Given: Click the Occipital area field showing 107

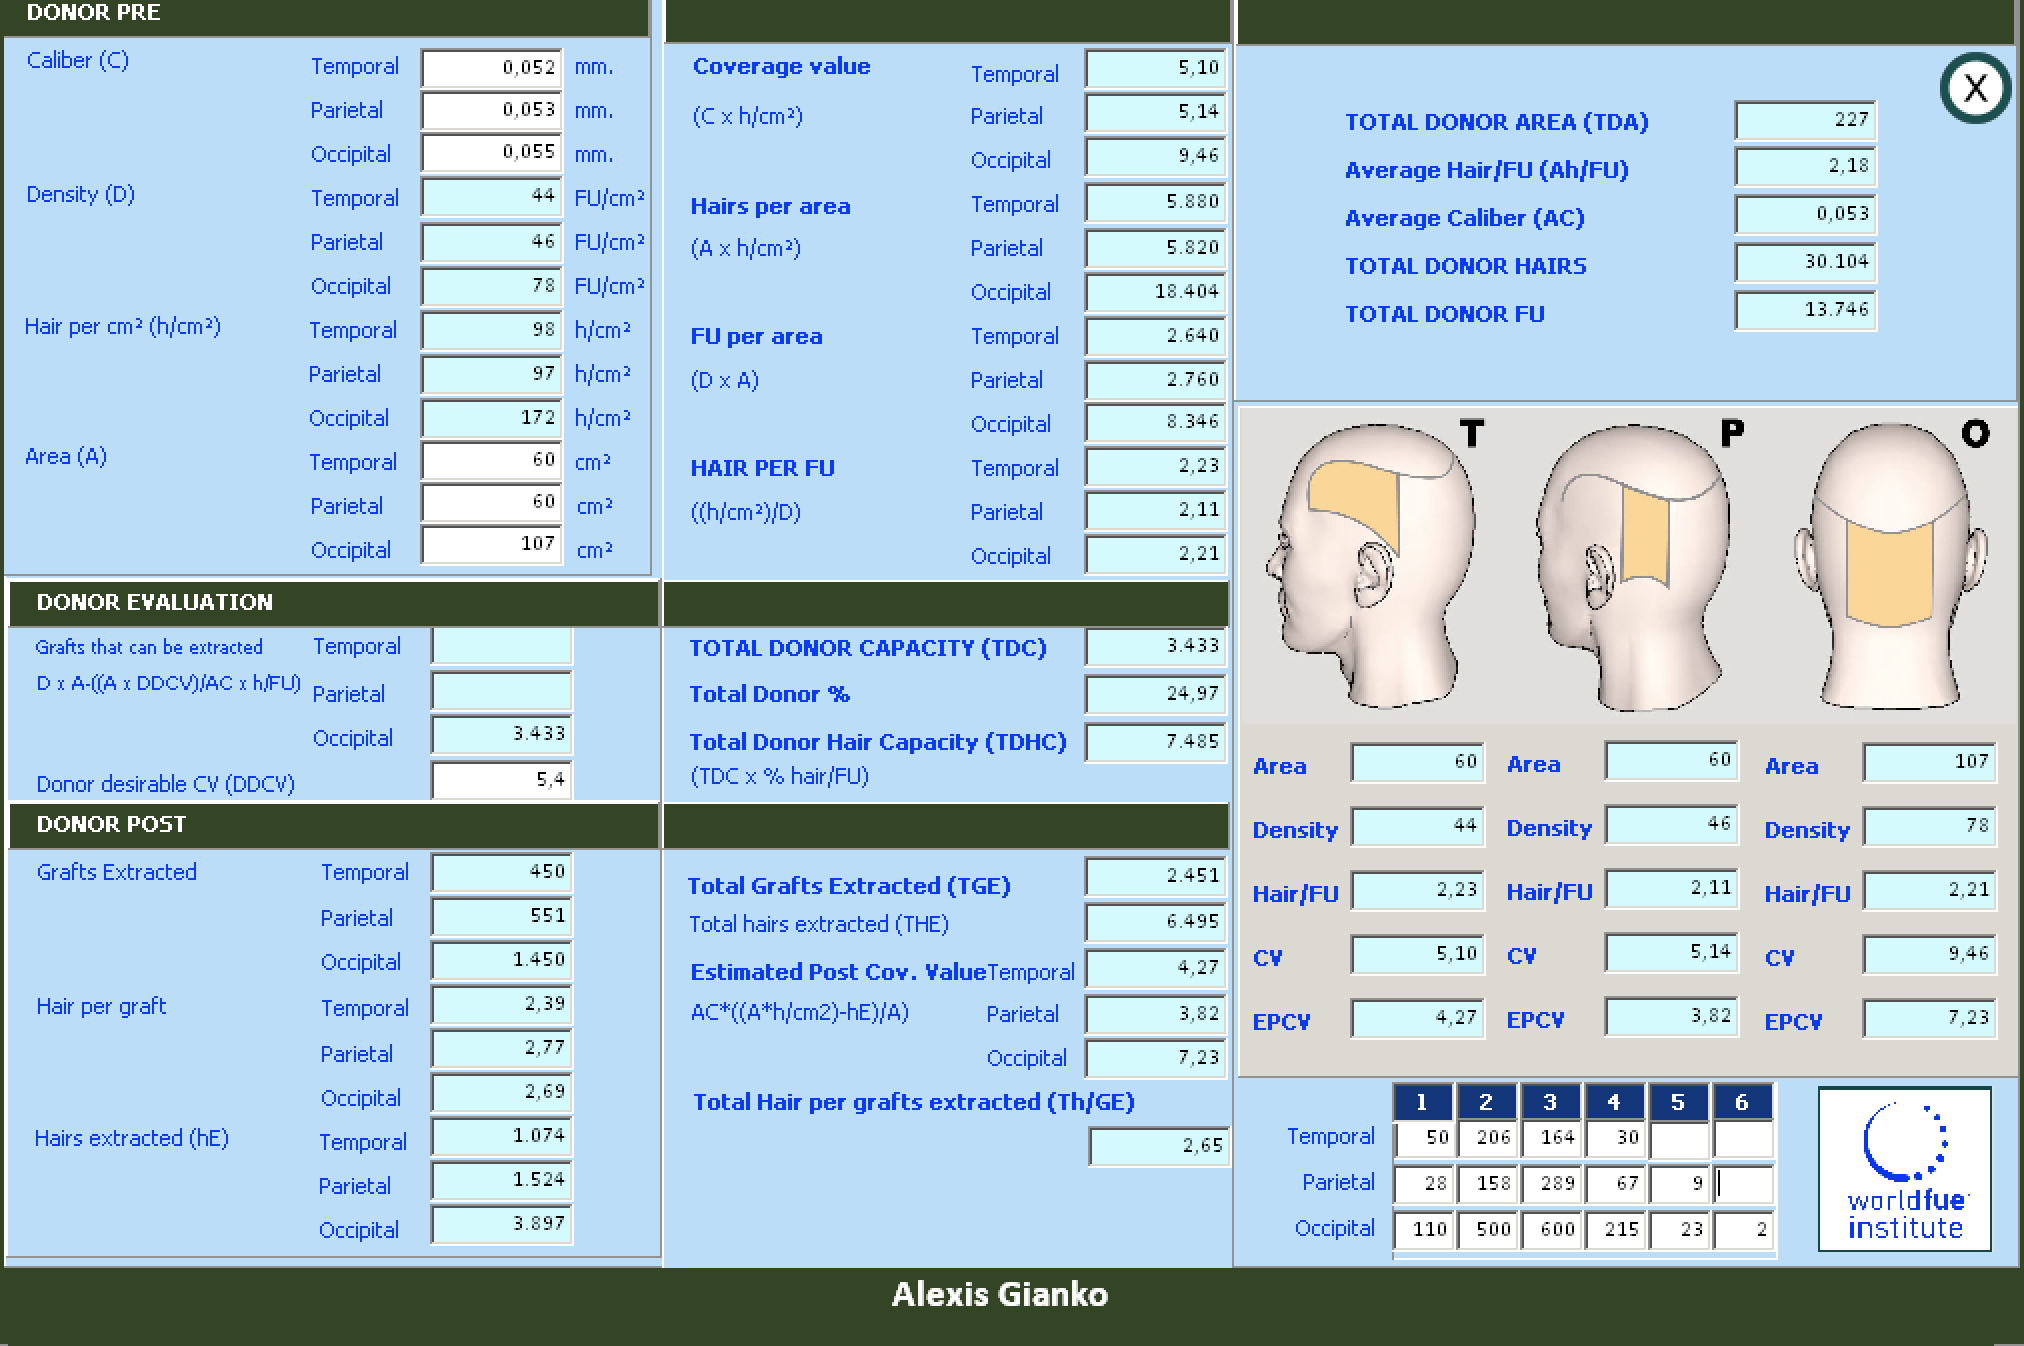Looking at the screenshot, I should (x=491, y=544).
